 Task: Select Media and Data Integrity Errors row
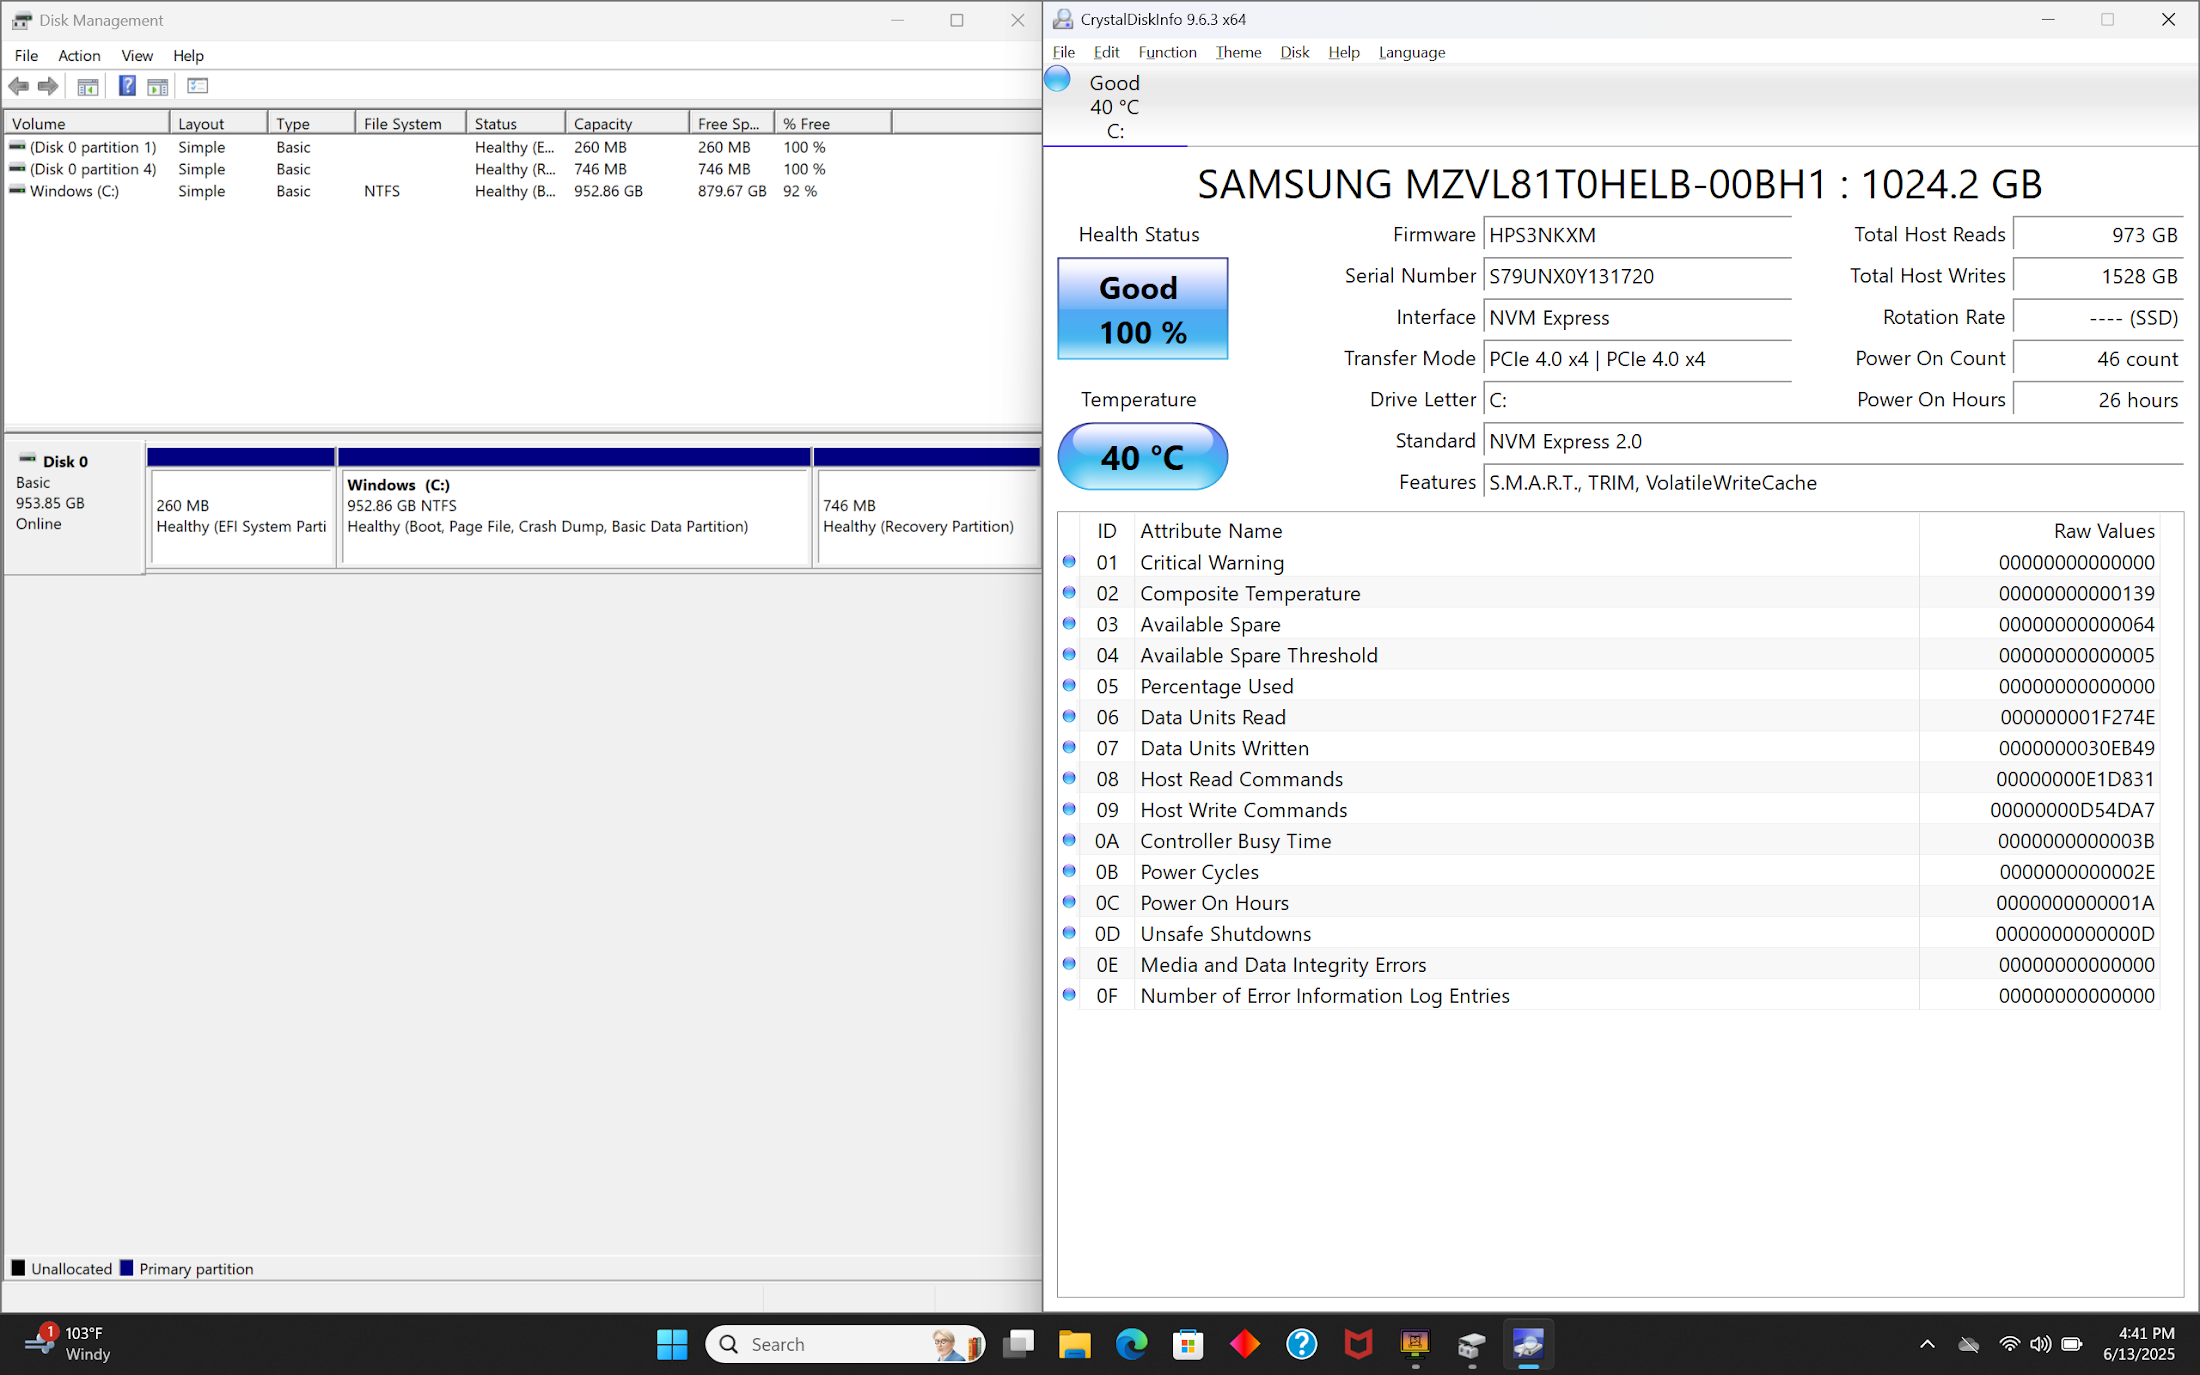[1609, 965]
